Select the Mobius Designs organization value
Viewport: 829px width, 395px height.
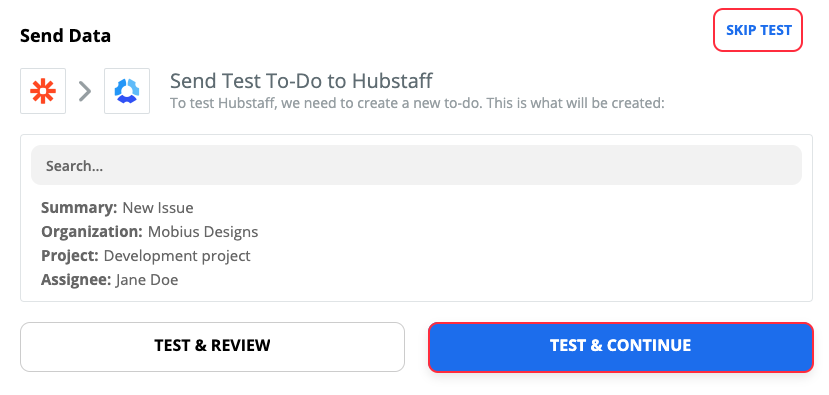(x=203, y=232)
